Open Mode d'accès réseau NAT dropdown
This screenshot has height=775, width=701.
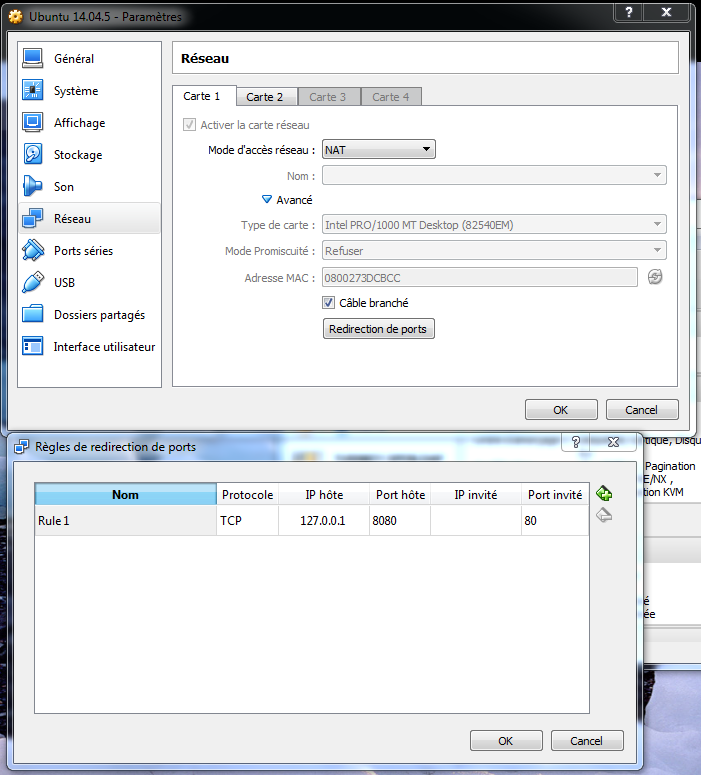pyautogui.click(x=379, y=149)
